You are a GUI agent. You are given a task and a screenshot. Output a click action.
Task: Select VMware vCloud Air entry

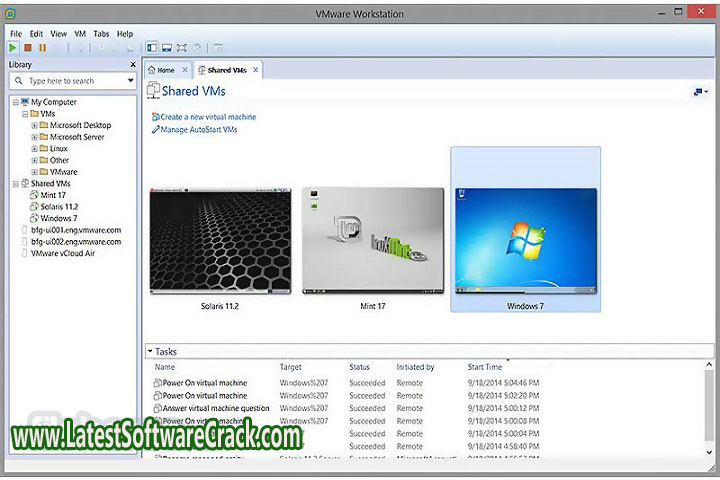click(x=63, y=253)
